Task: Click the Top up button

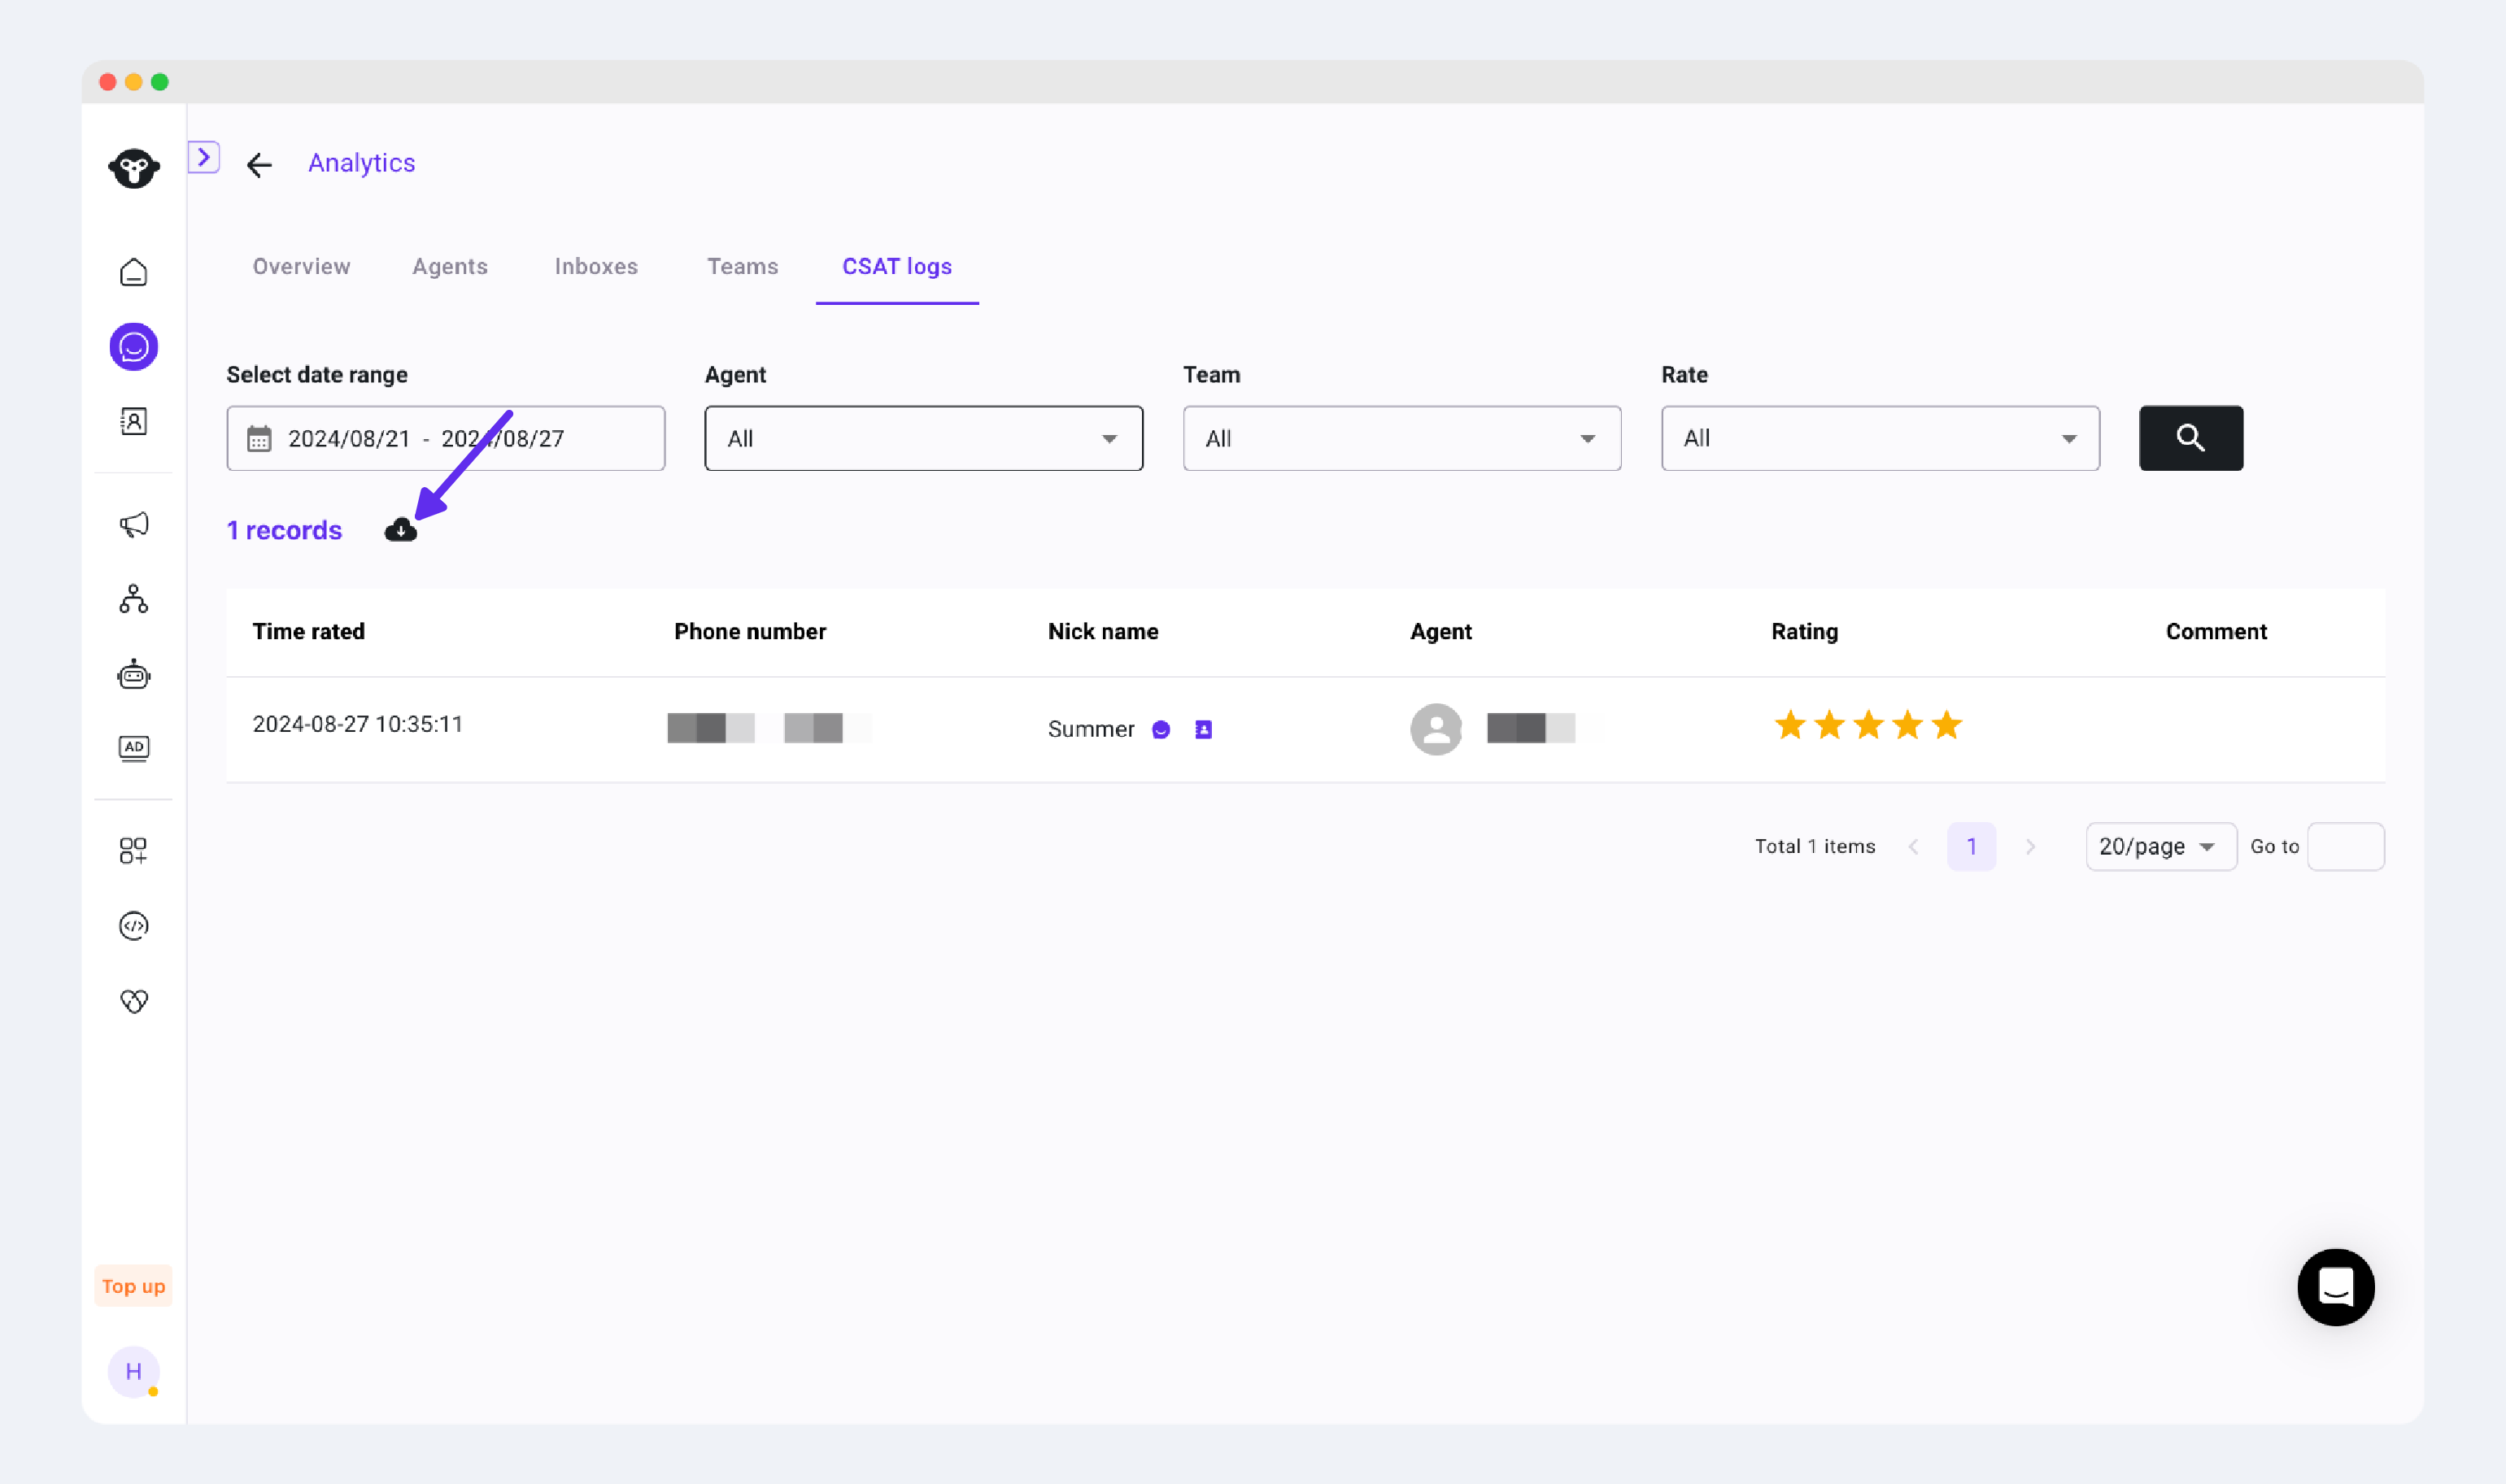Action: pos(133,1286)
